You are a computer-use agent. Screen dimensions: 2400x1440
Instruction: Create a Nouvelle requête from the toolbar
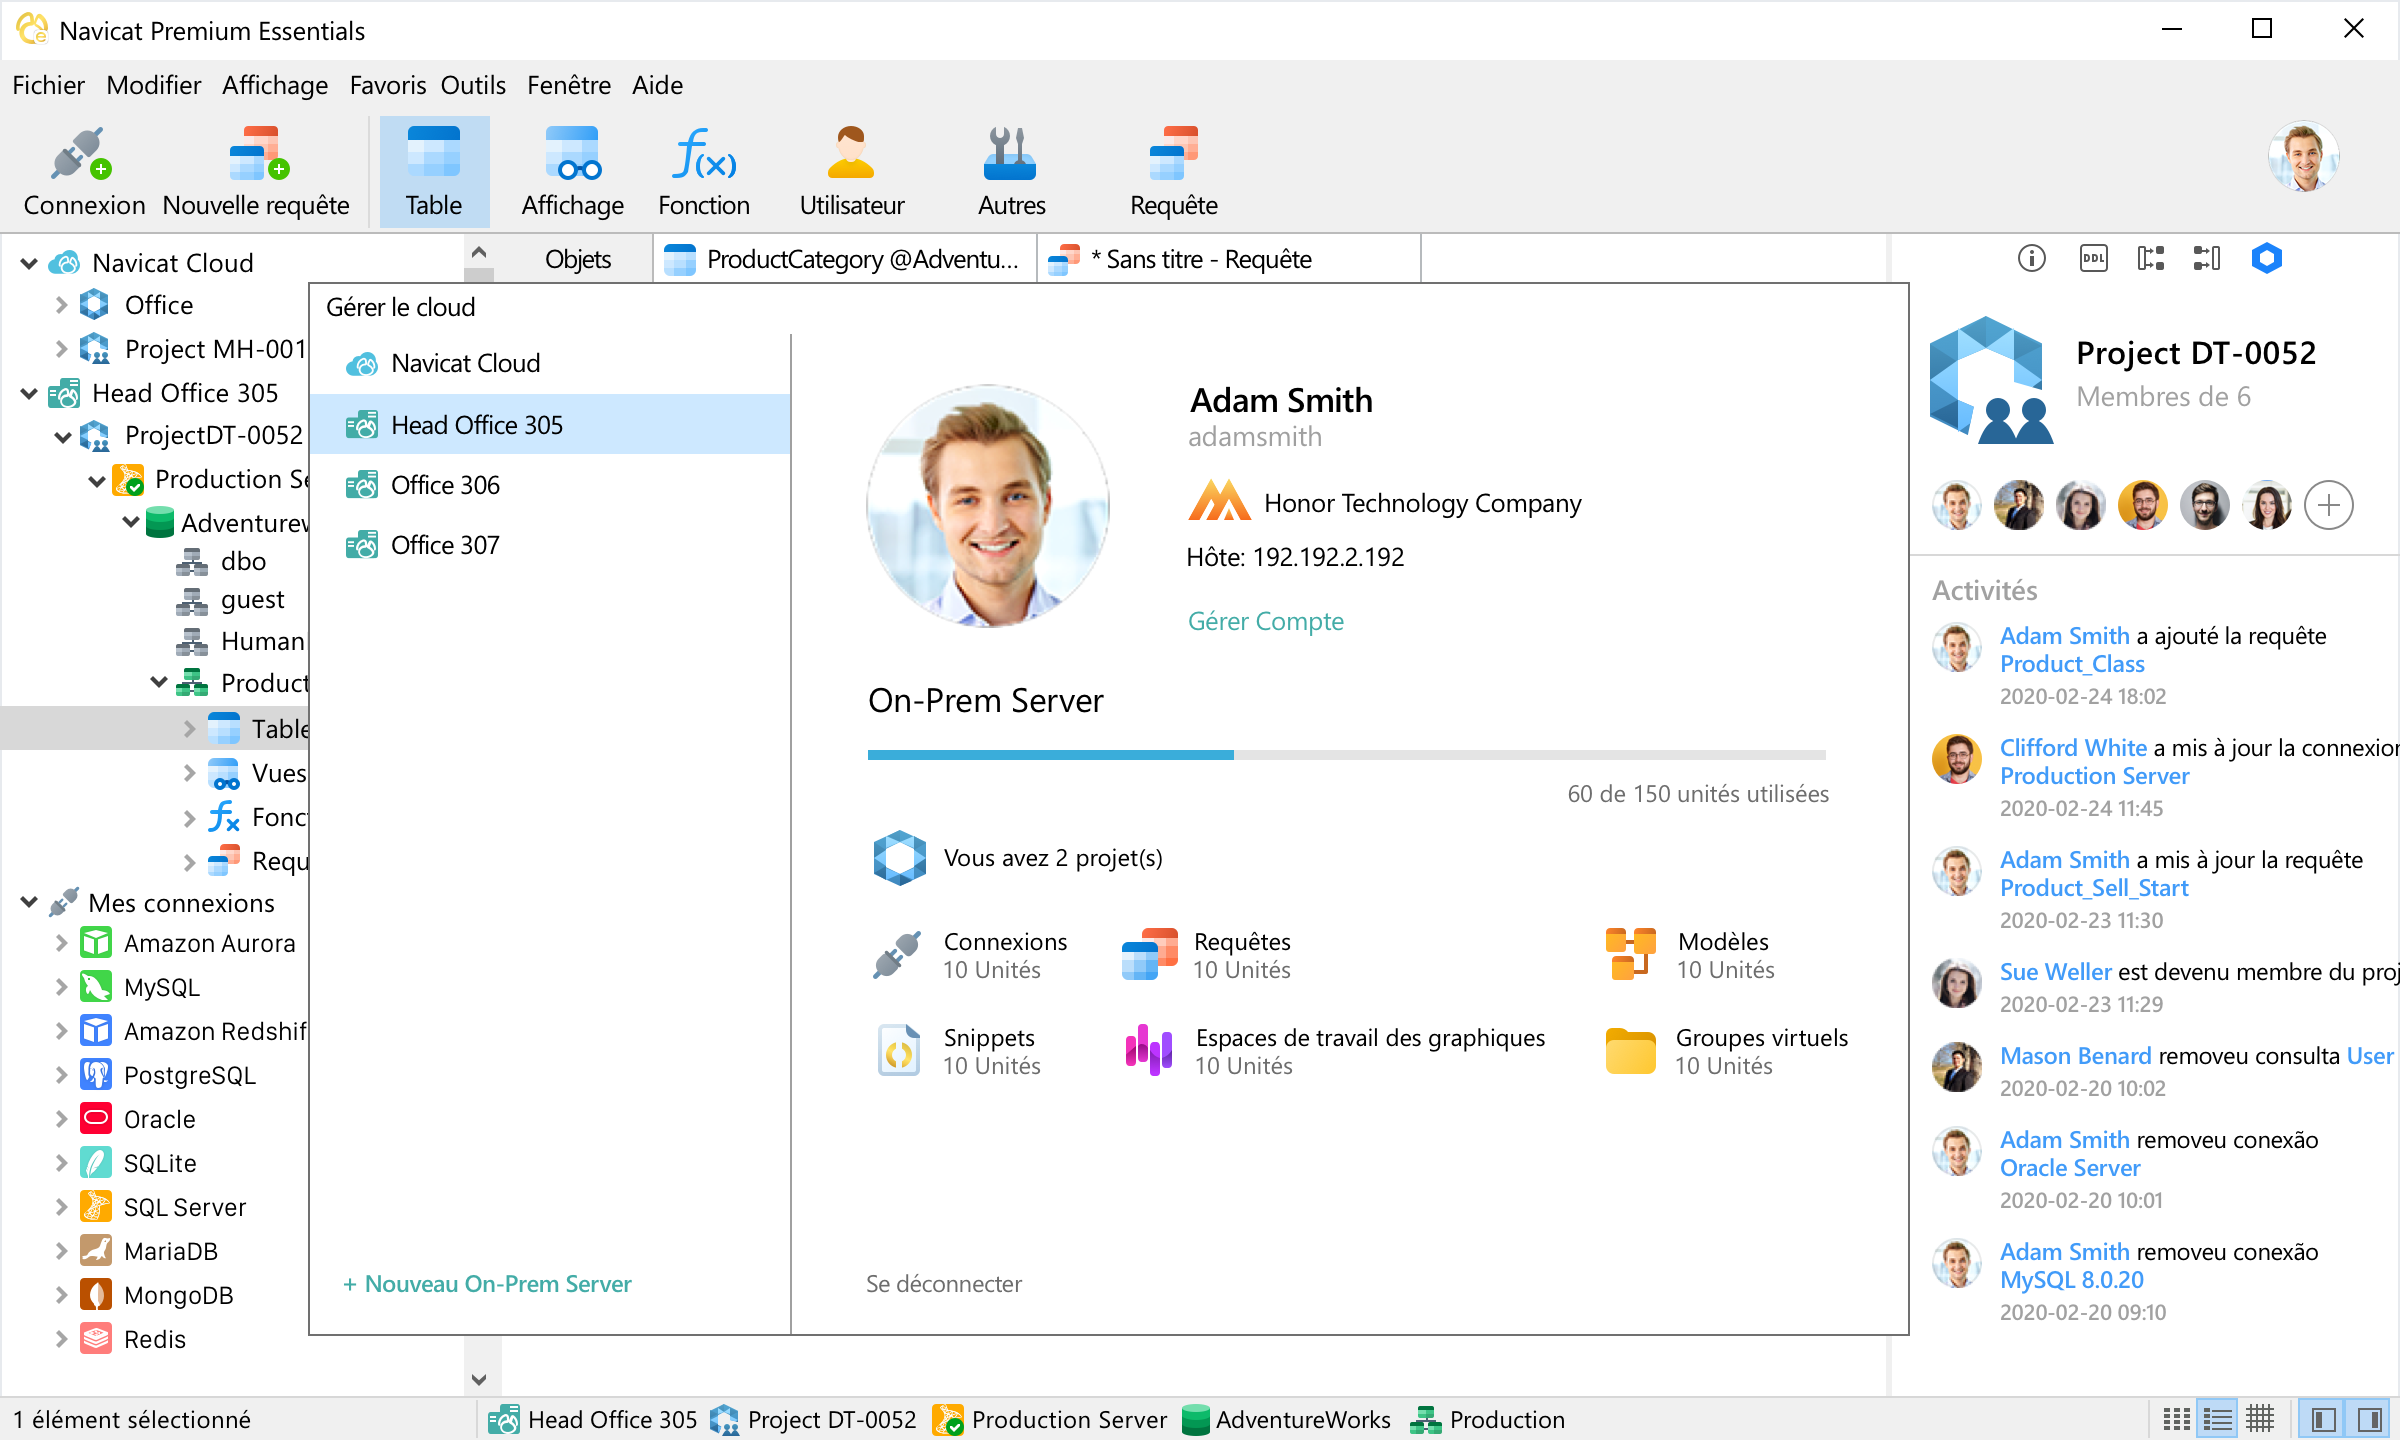[x=256, y=172]
